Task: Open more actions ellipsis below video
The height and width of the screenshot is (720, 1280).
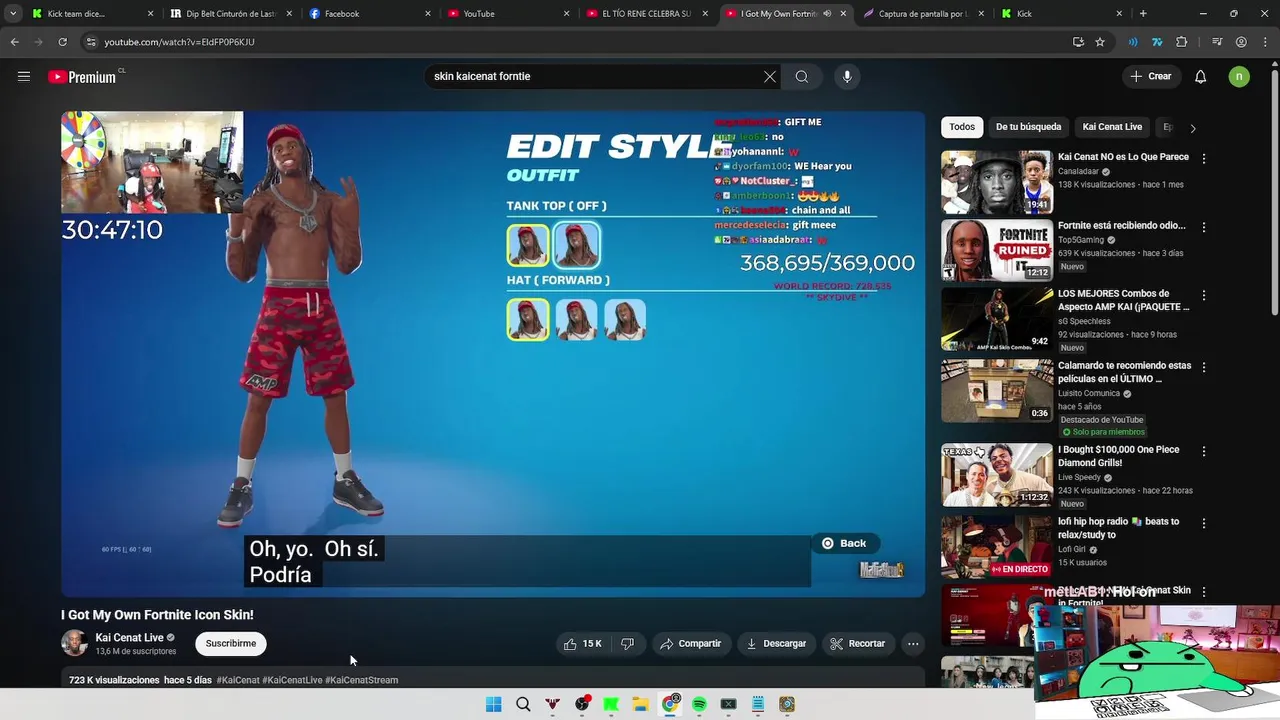Action: 913,644
